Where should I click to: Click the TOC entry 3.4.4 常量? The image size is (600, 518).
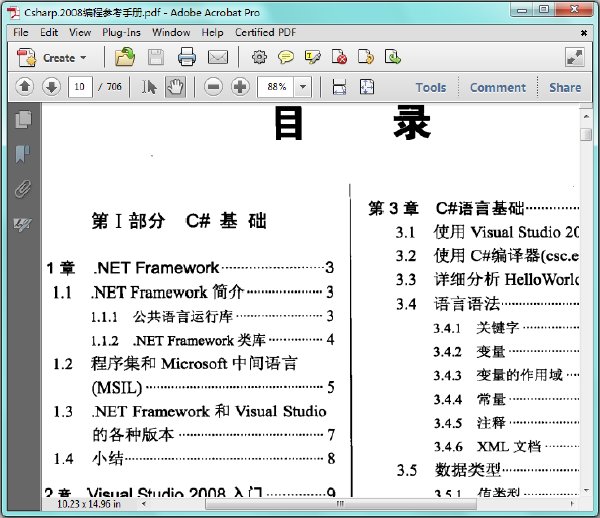pos(506,399)
